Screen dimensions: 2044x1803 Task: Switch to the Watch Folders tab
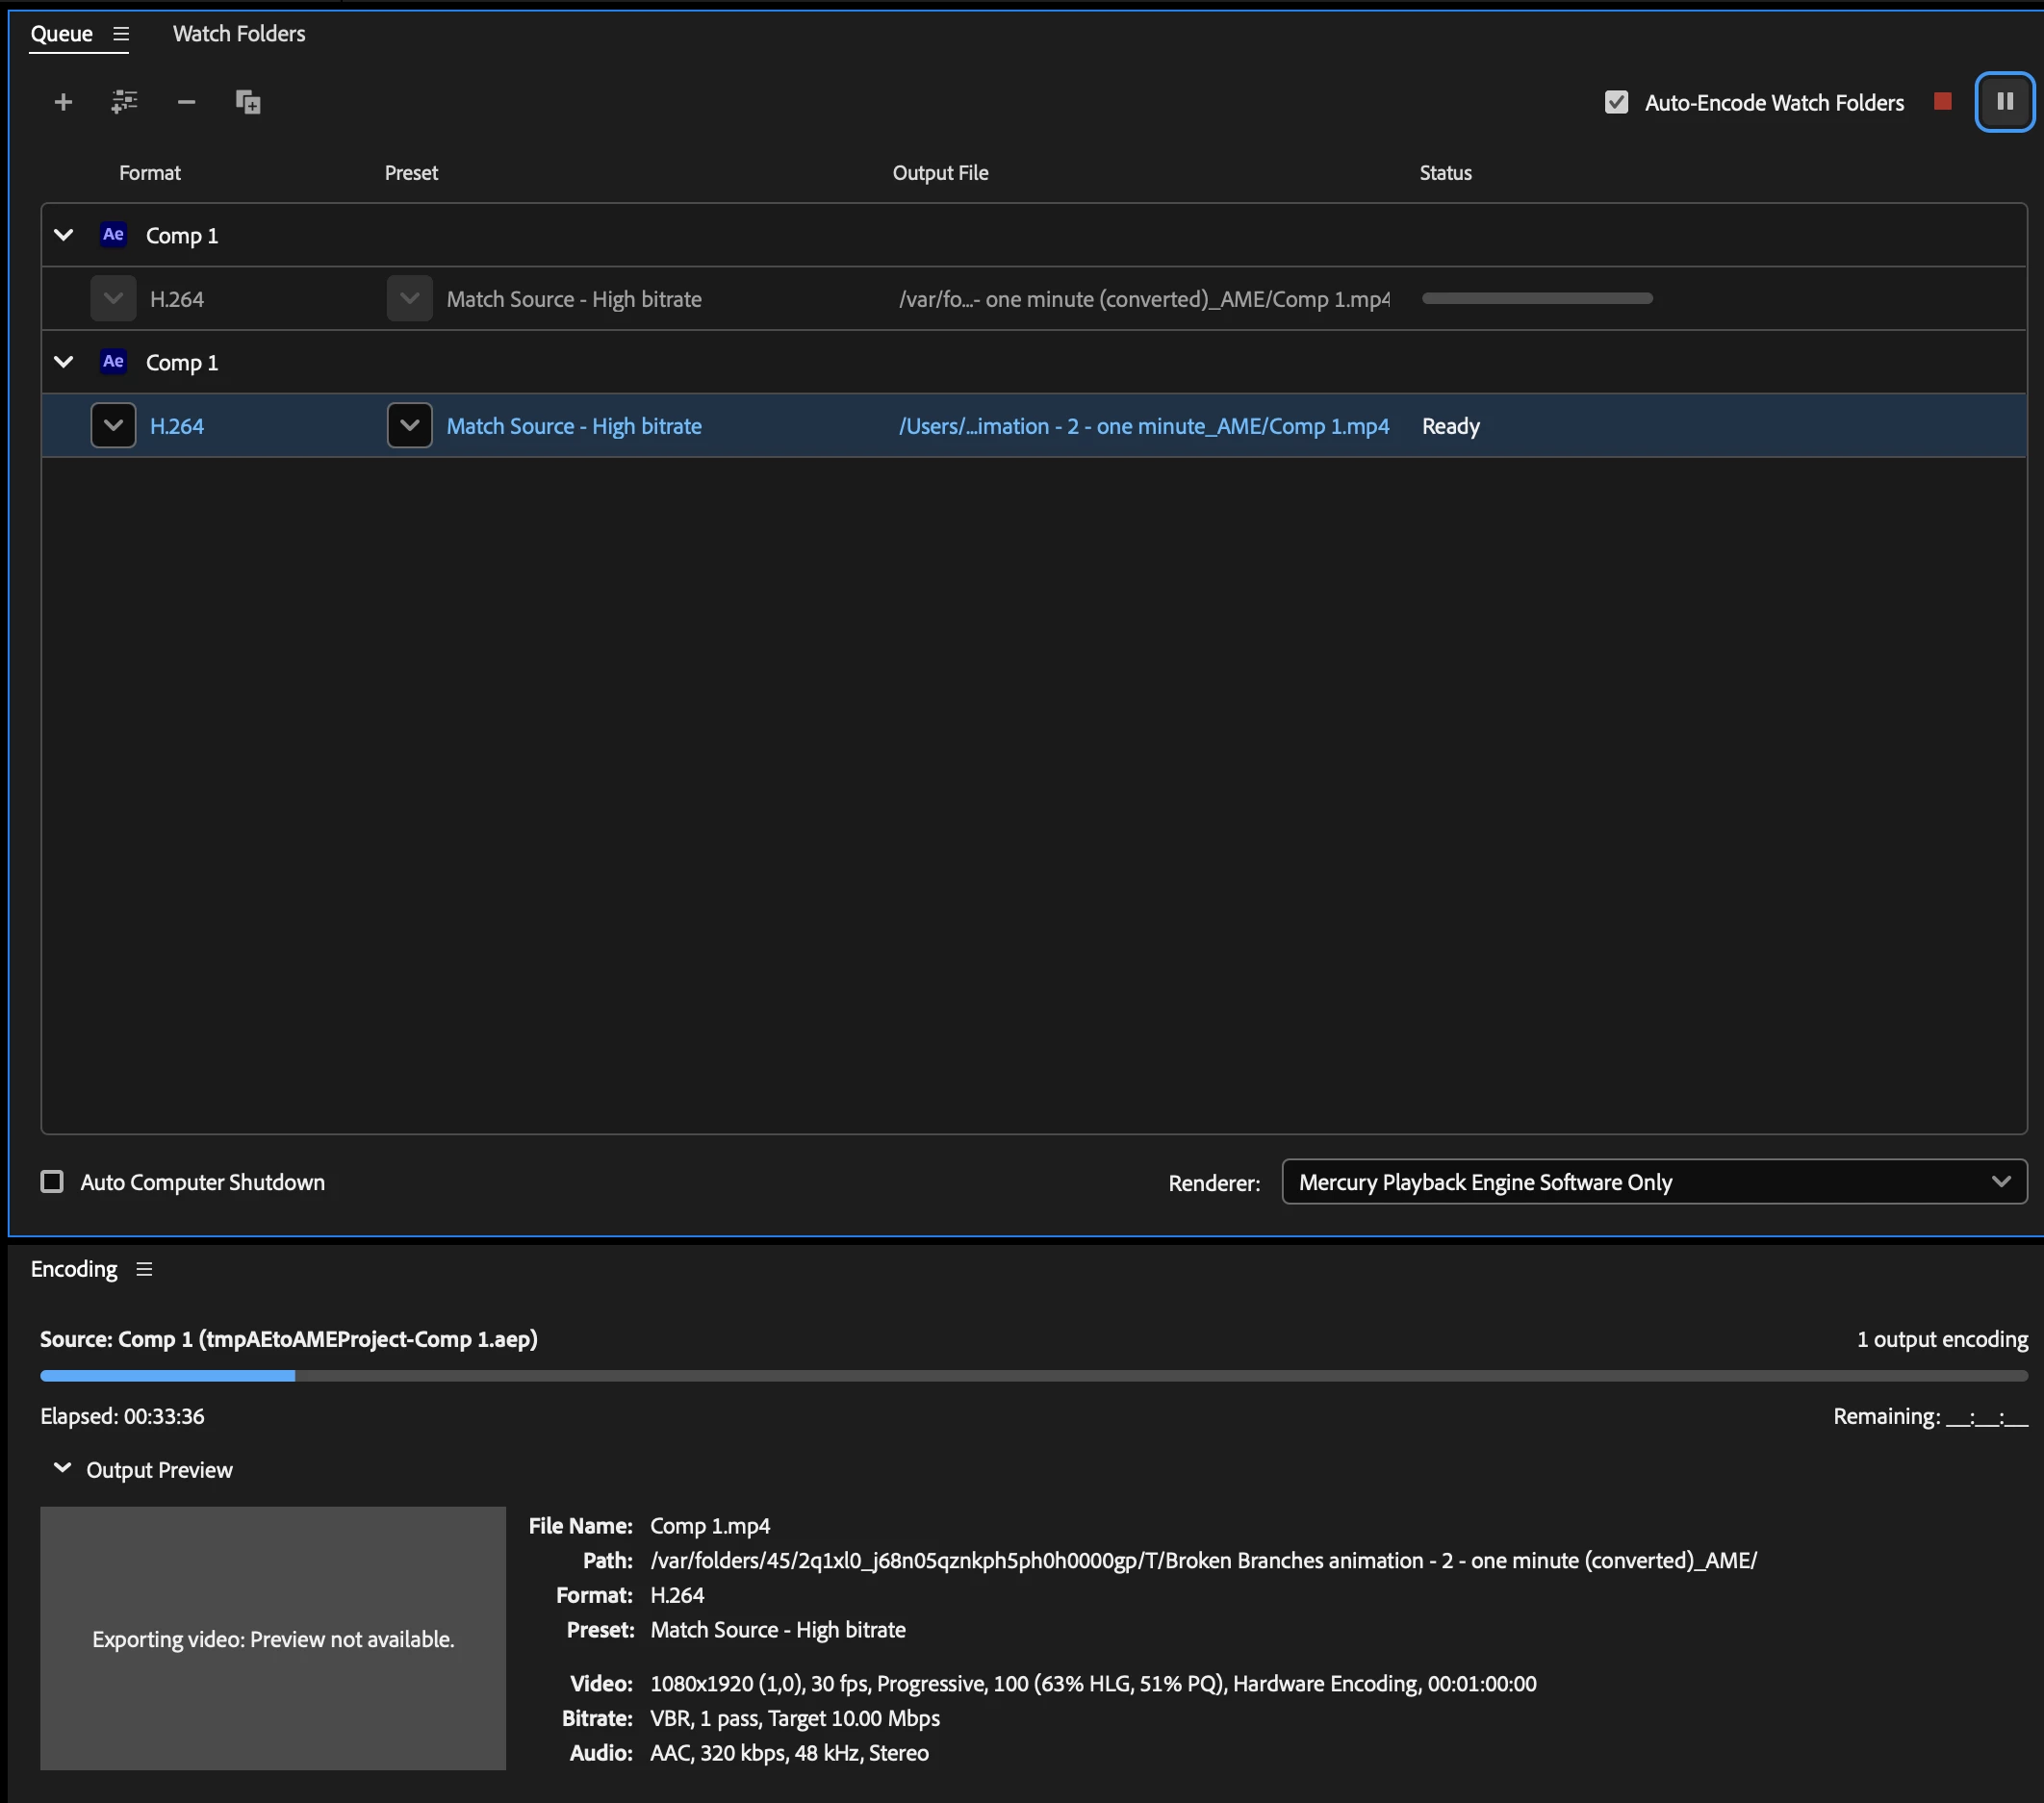click(x=239, y=34)
